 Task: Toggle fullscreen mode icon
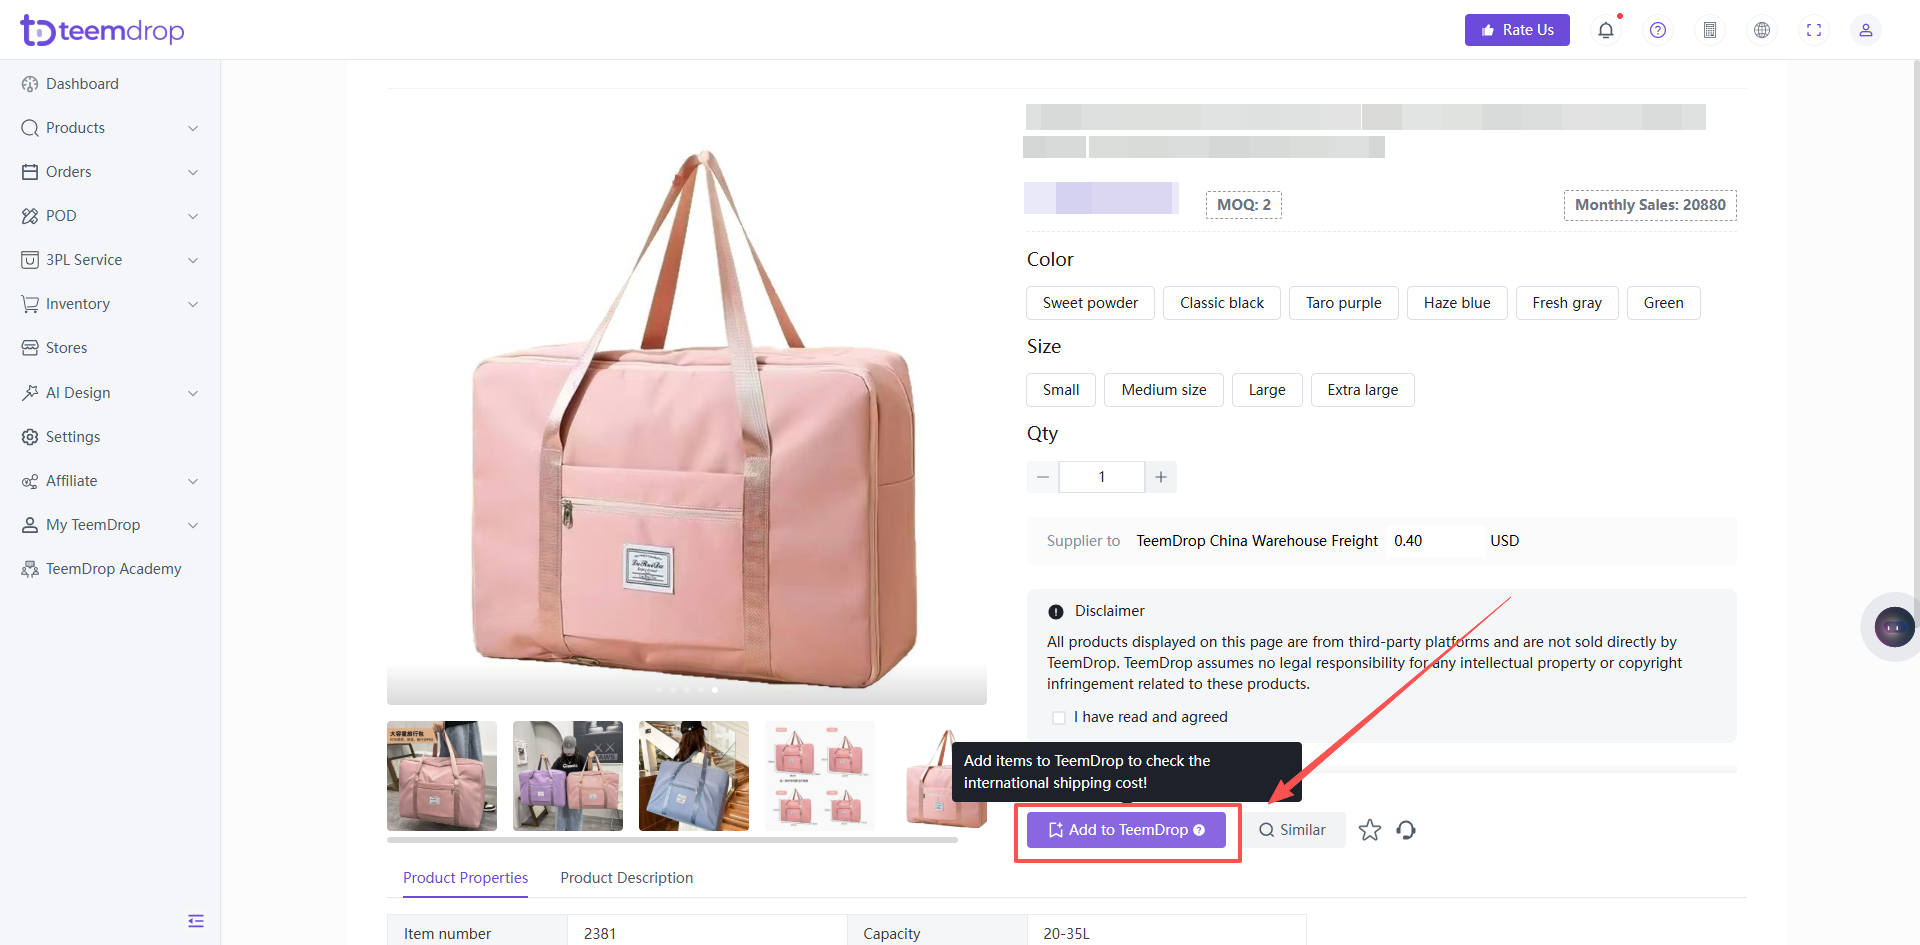pos(1814,30)
